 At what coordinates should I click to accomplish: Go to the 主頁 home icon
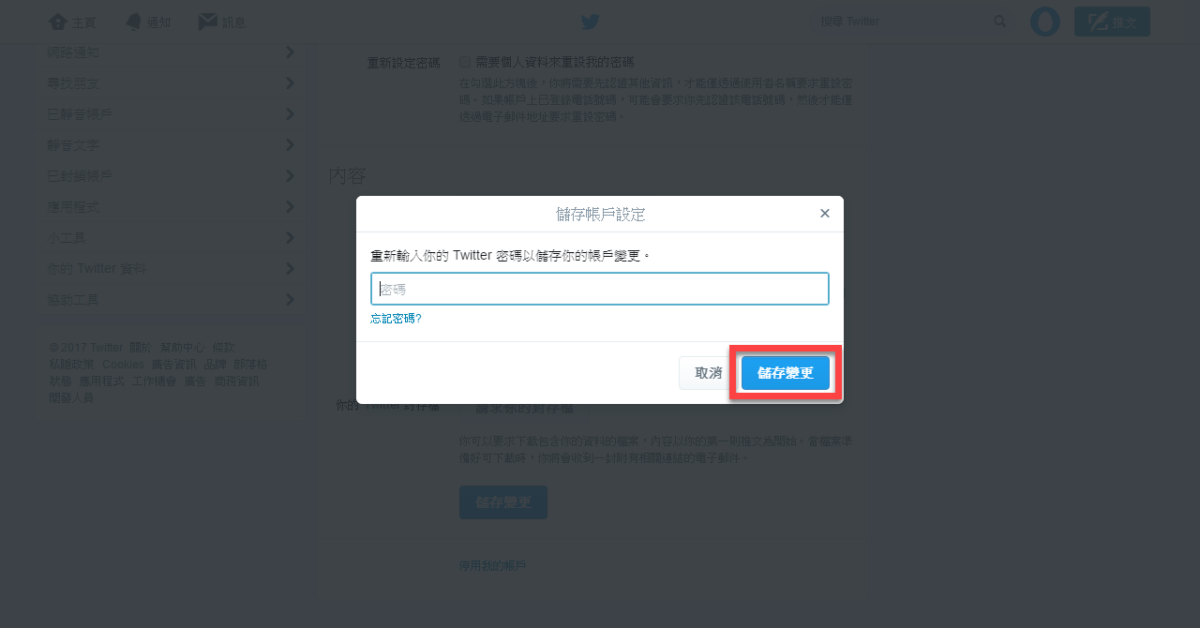pyautogui.click(x=58, y=21)
